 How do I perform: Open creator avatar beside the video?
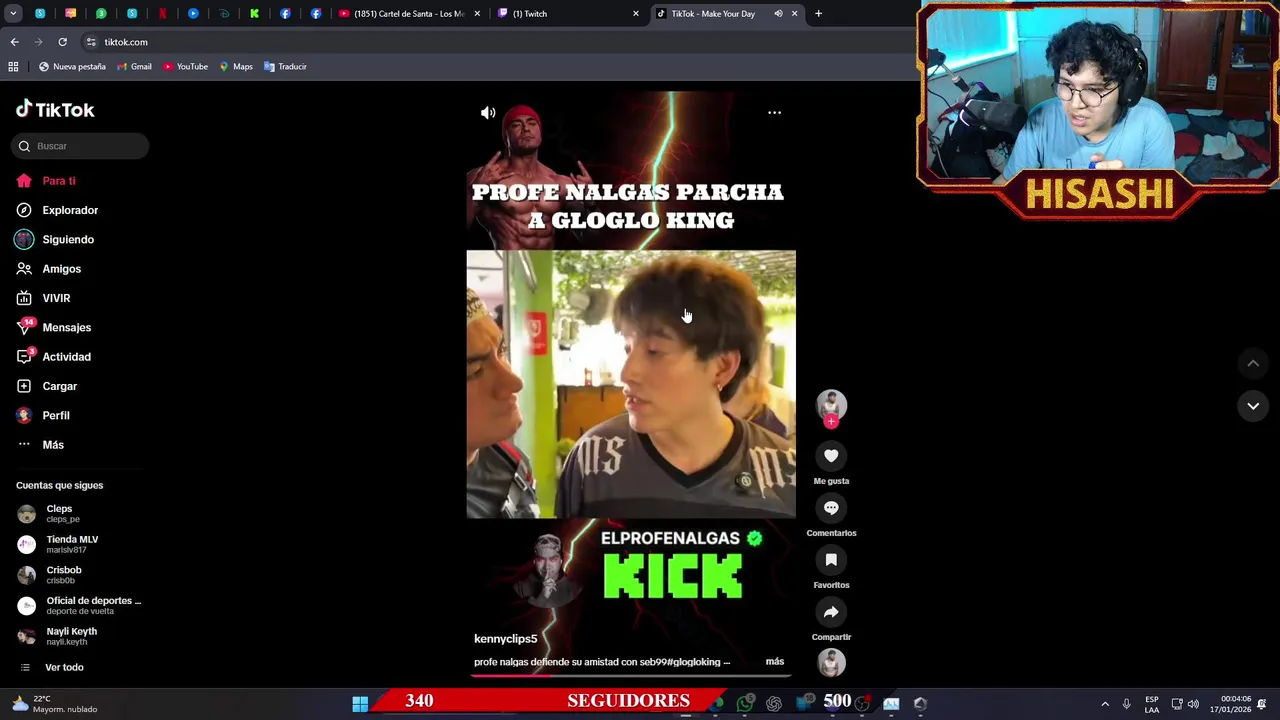[x=831, y=404]
